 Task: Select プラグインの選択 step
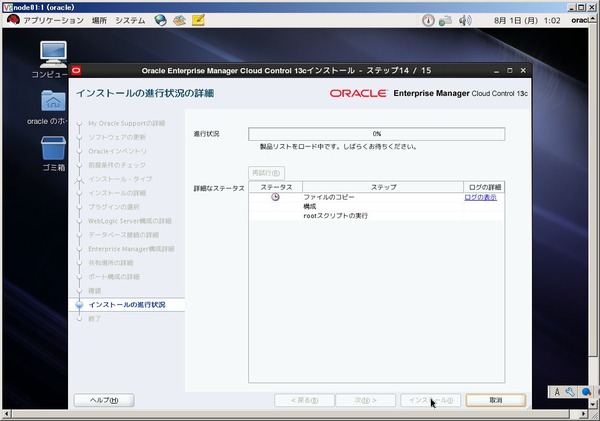pos(114,207)
